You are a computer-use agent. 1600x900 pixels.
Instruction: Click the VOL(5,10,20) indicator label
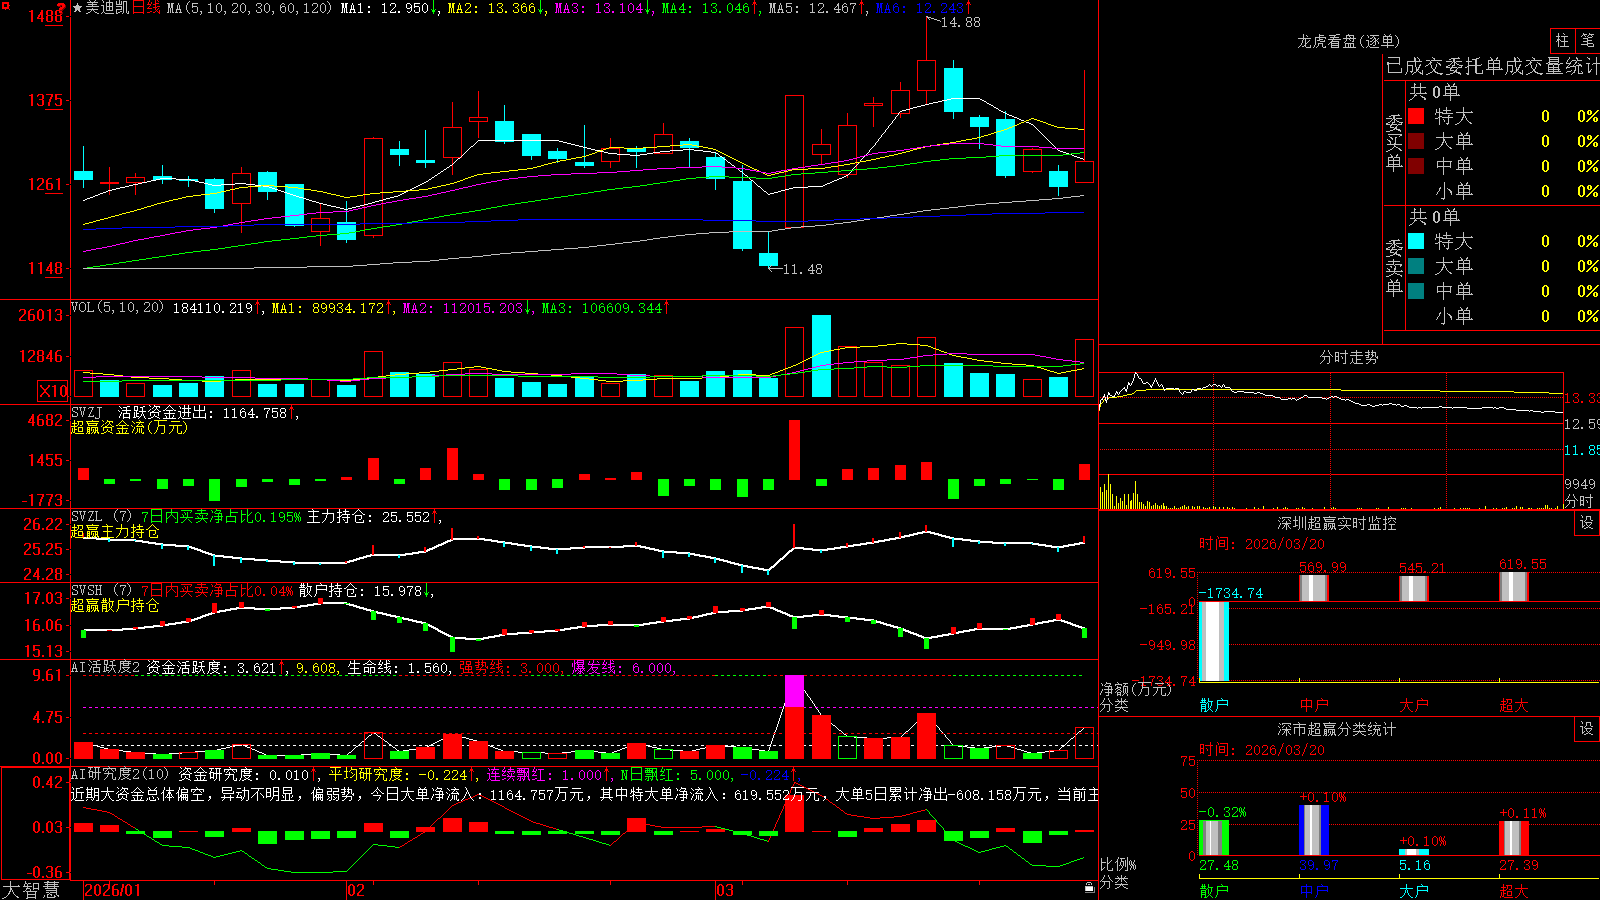coord(117,308)
